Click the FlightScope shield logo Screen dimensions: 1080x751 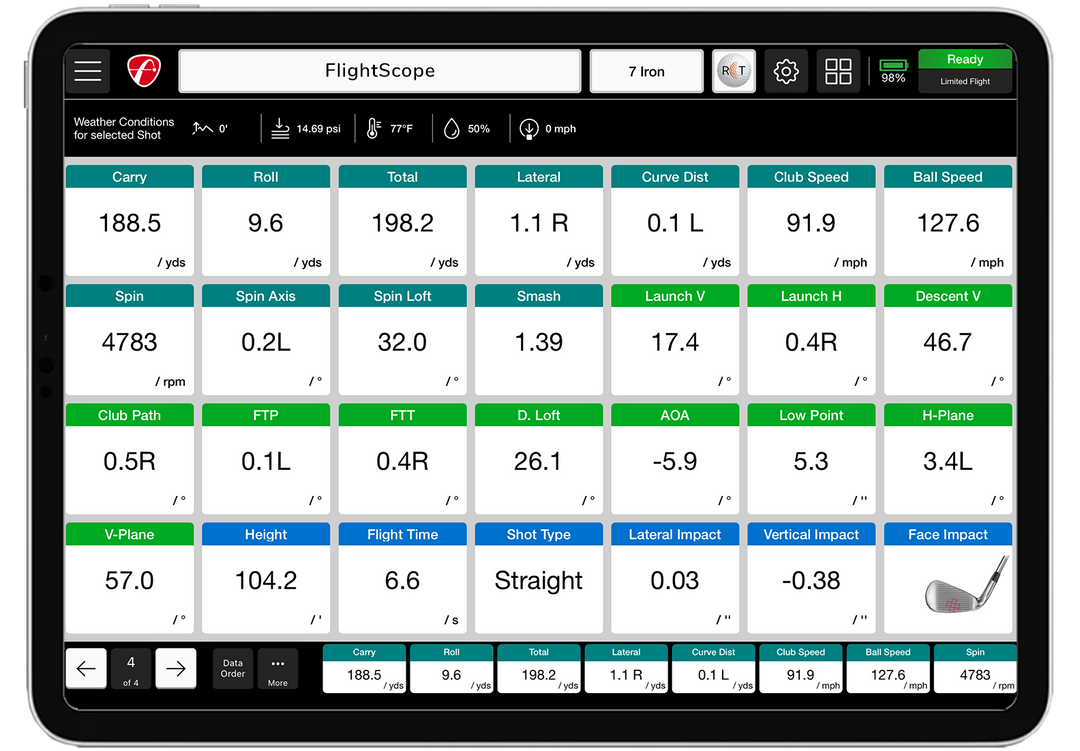143,71
